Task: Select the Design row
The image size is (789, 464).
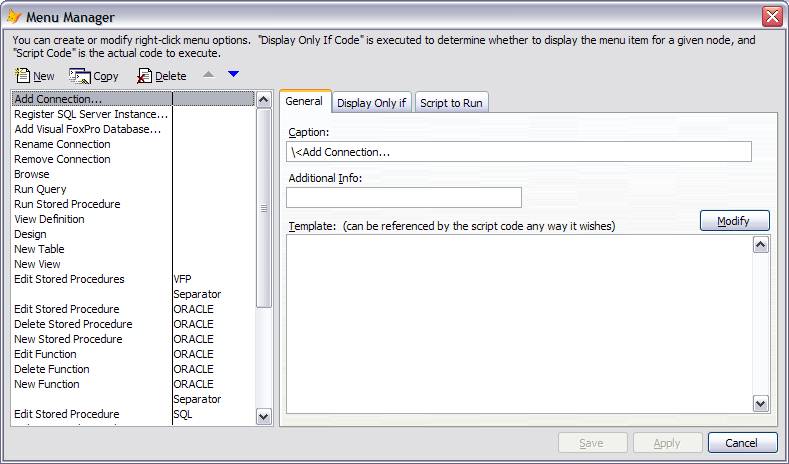Action: (x=133, y=235)
